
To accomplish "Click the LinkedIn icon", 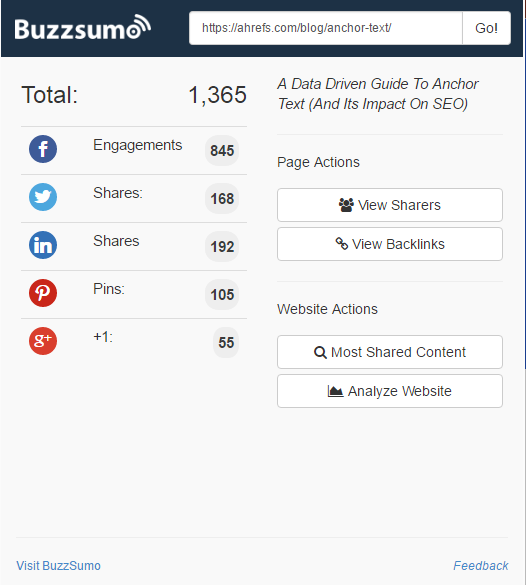I will [x=43, y=245].
